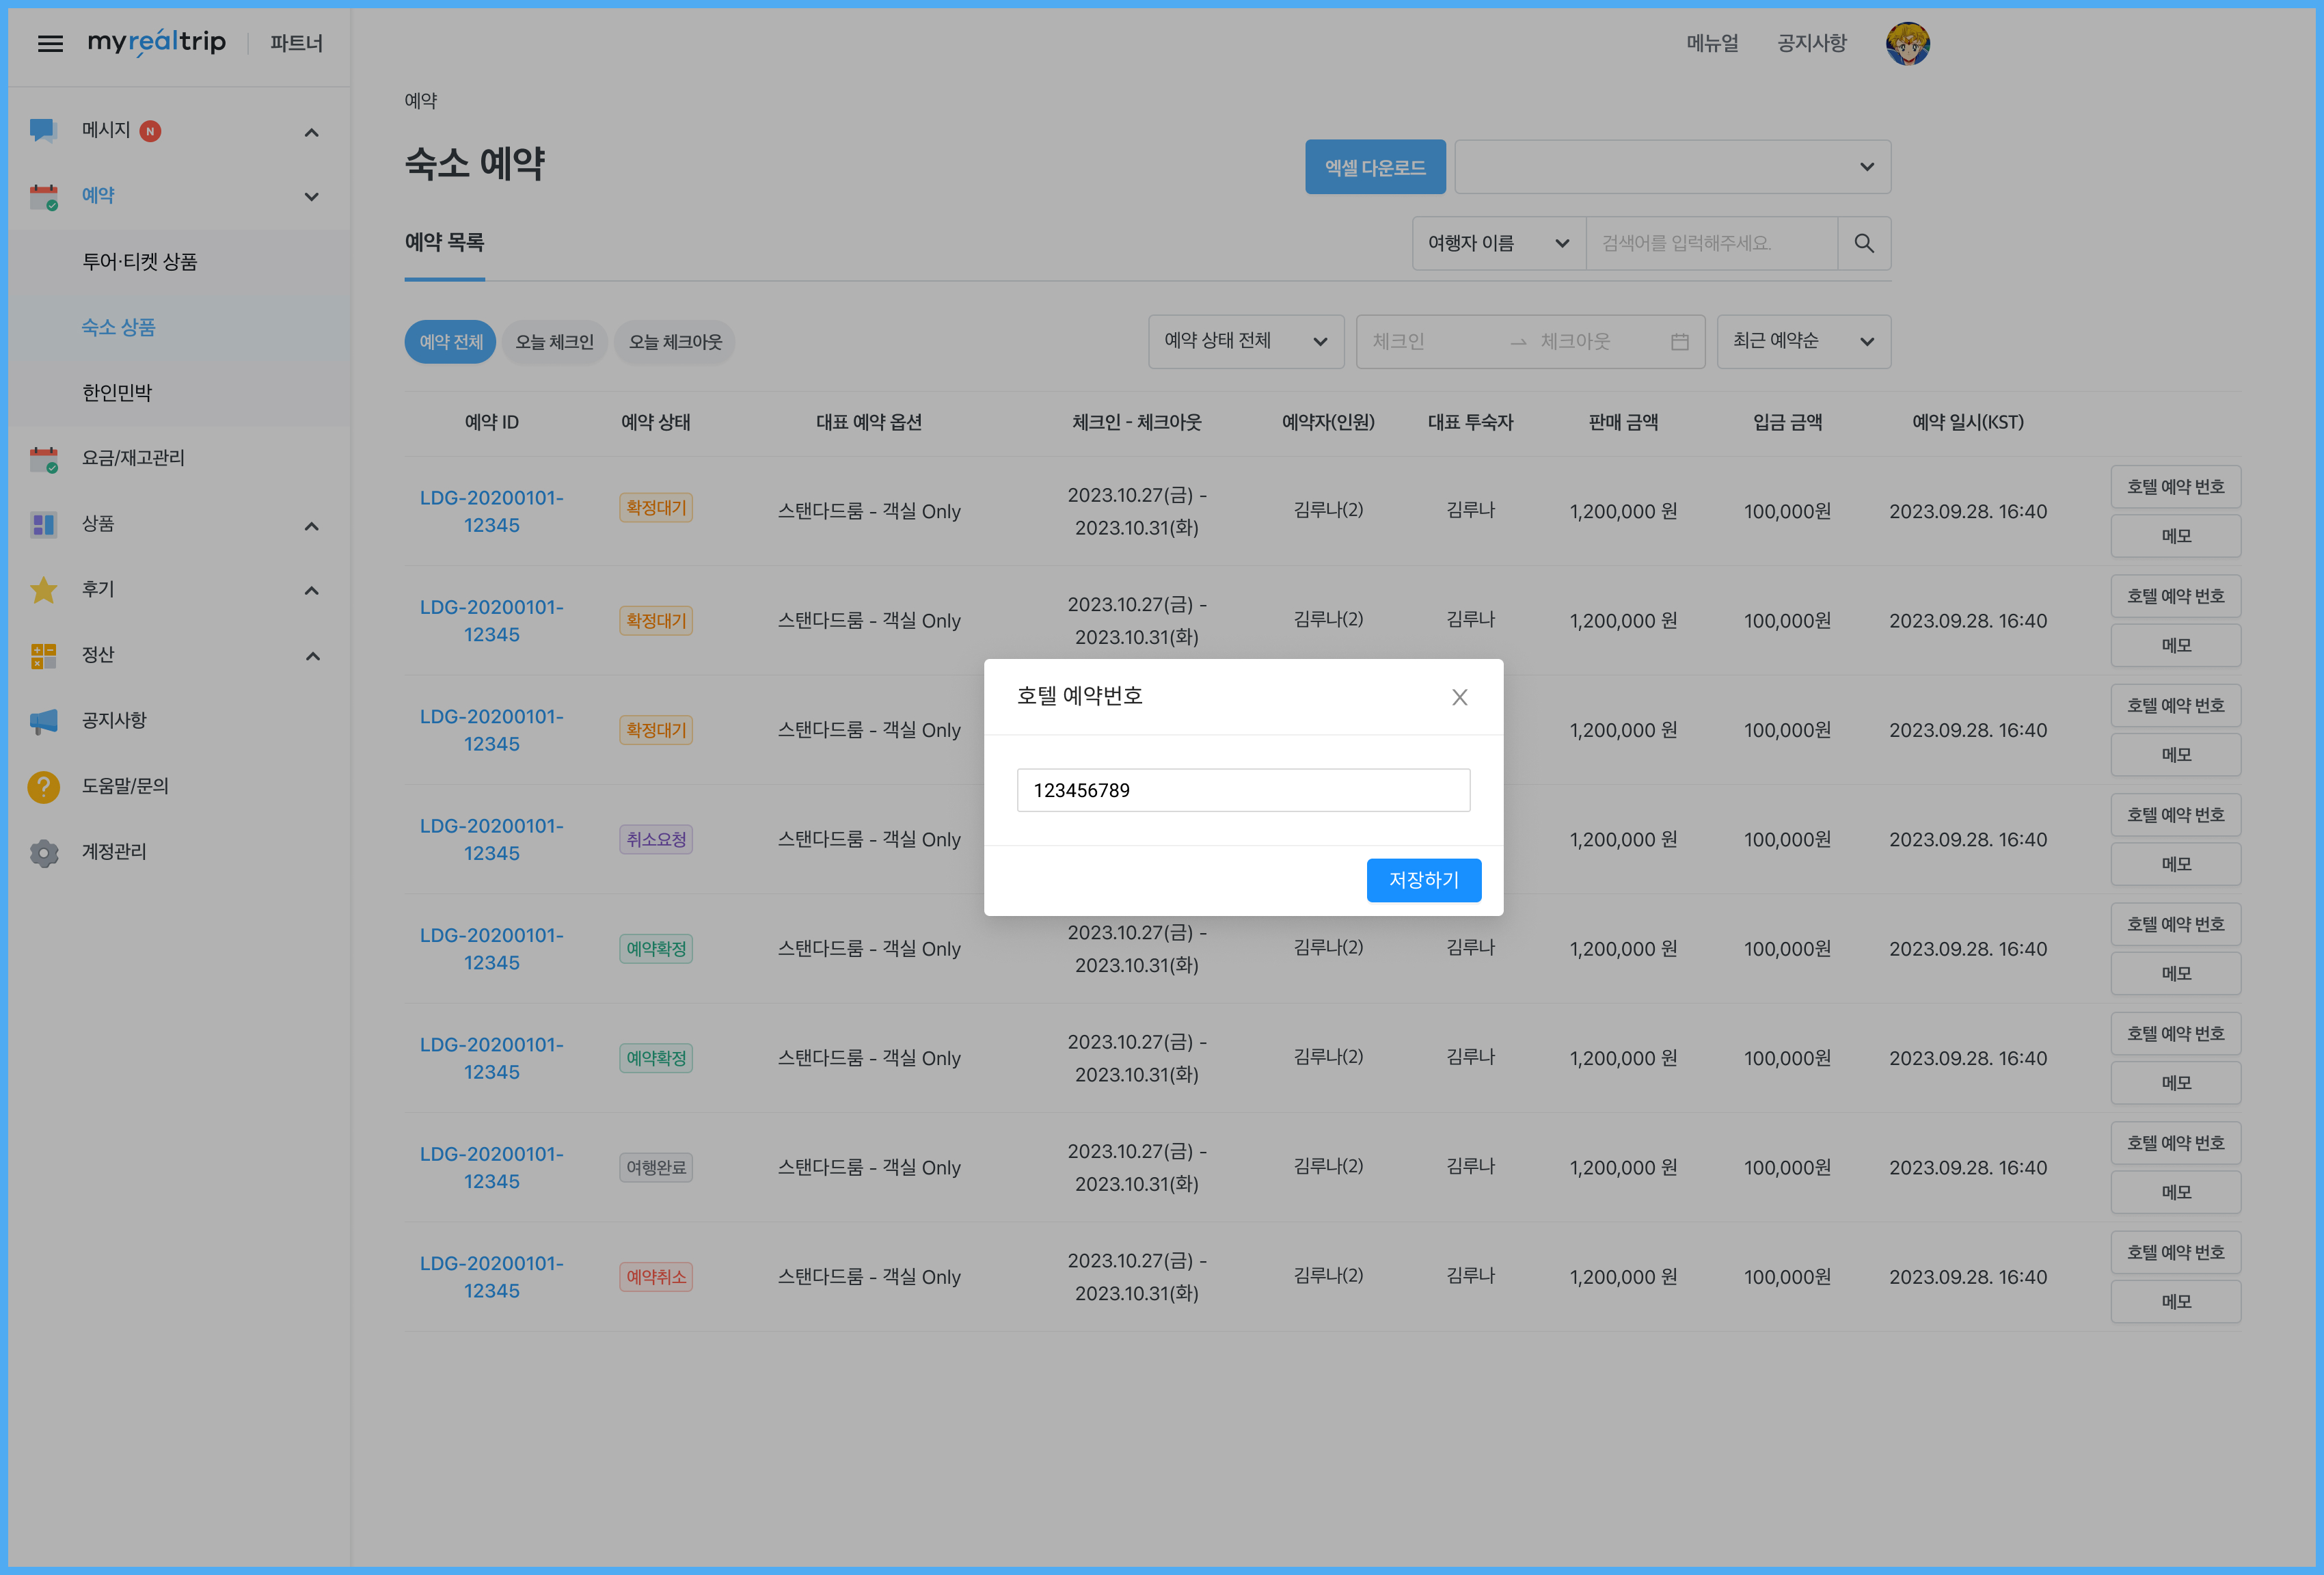Screen dimensions: 2324x1575
Task: Click the megaphone notices icon in sidebar
Action: 43,721
